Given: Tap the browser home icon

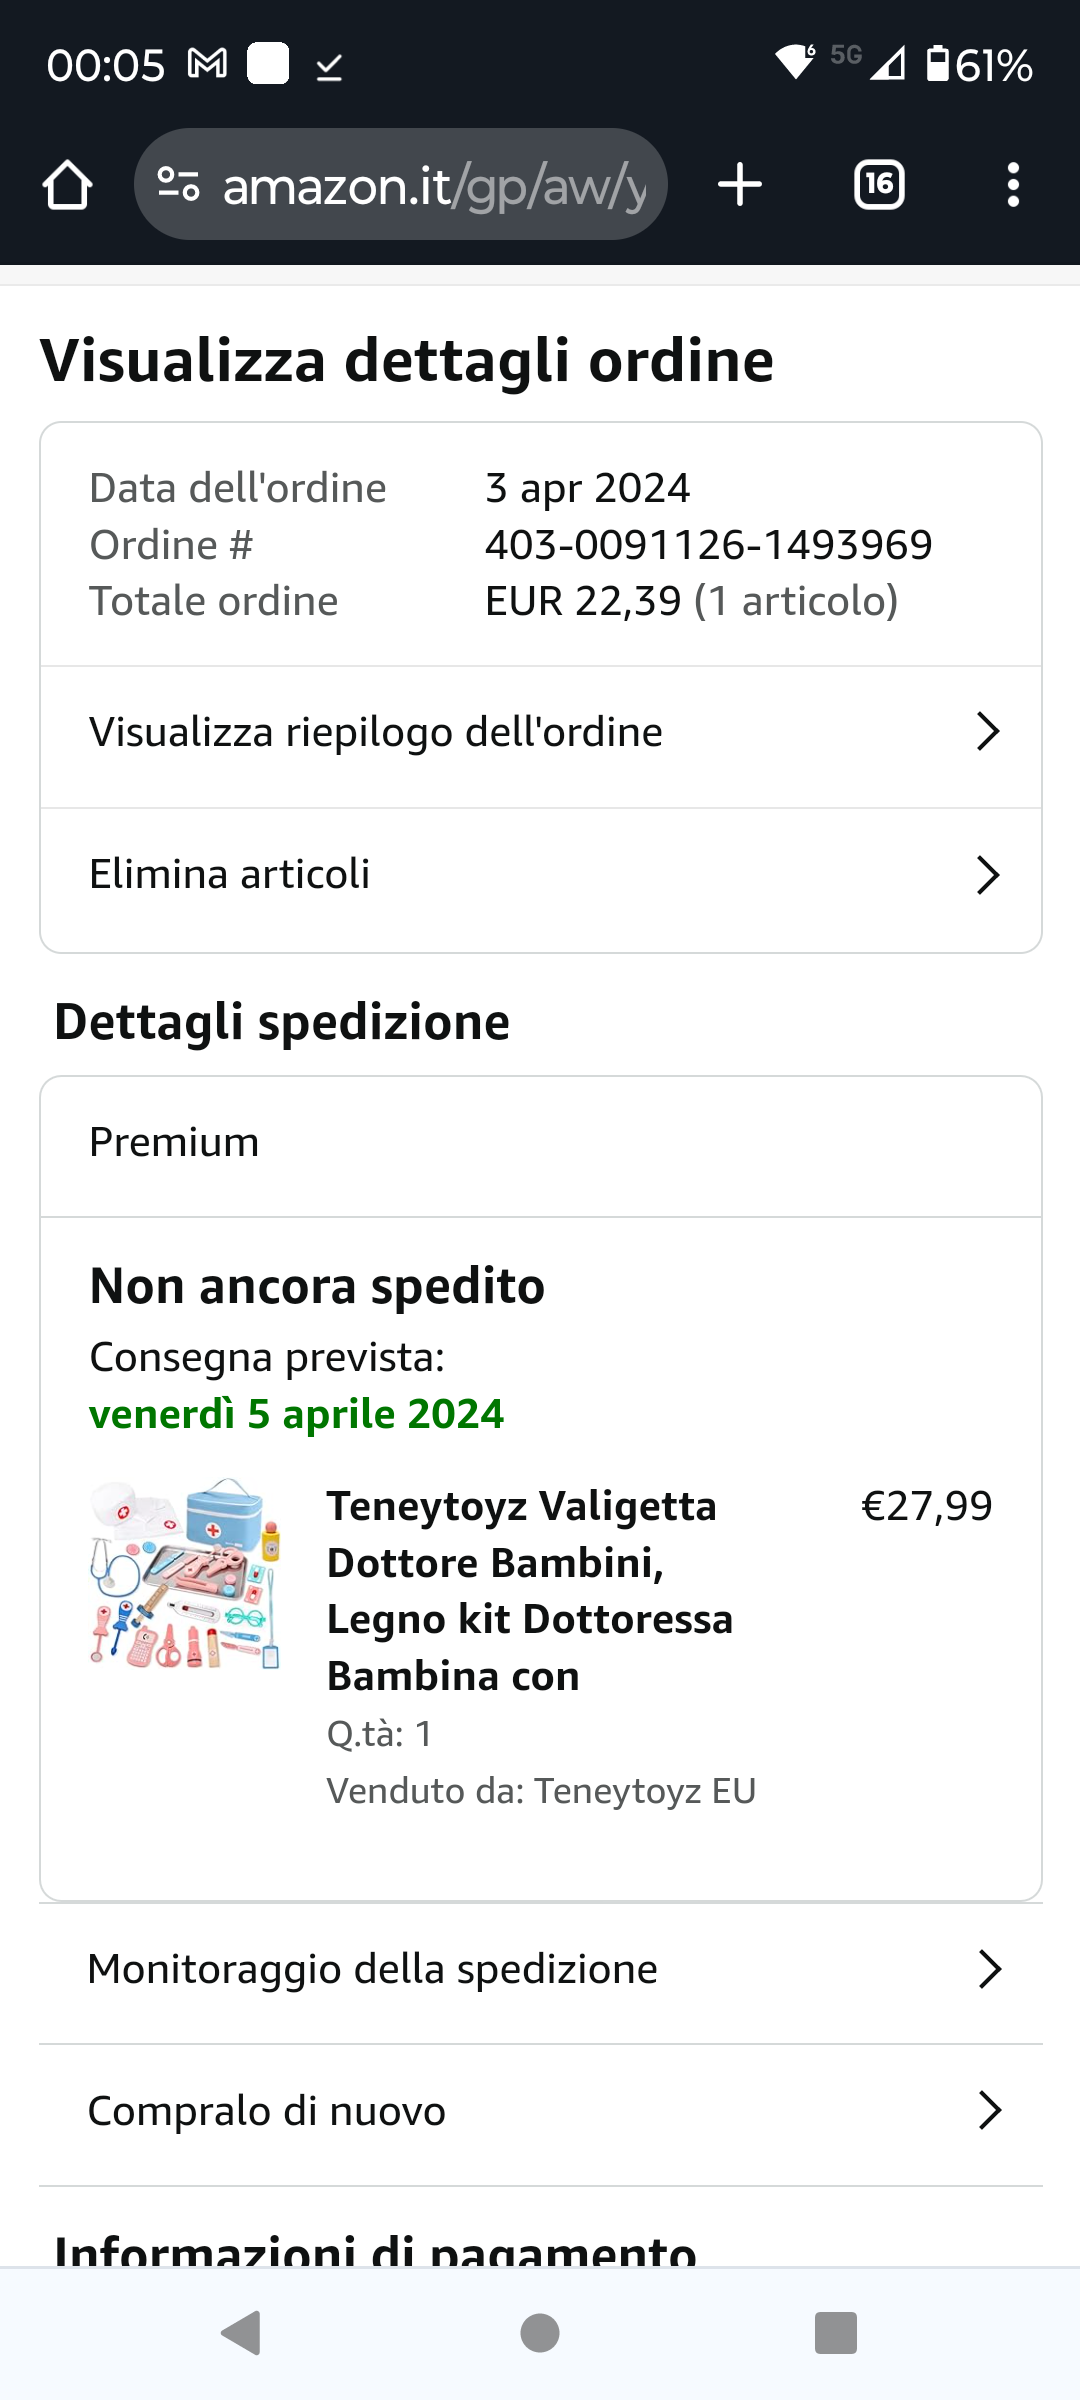Looking at the screenshot, I should pyautogui.click(x=68, y=186).
